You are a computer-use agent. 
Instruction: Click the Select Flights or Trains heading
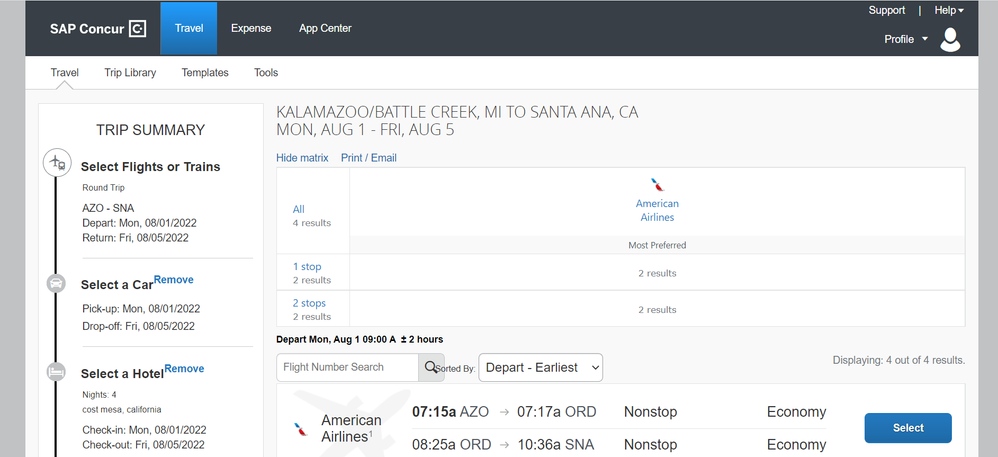pos(150,167)
